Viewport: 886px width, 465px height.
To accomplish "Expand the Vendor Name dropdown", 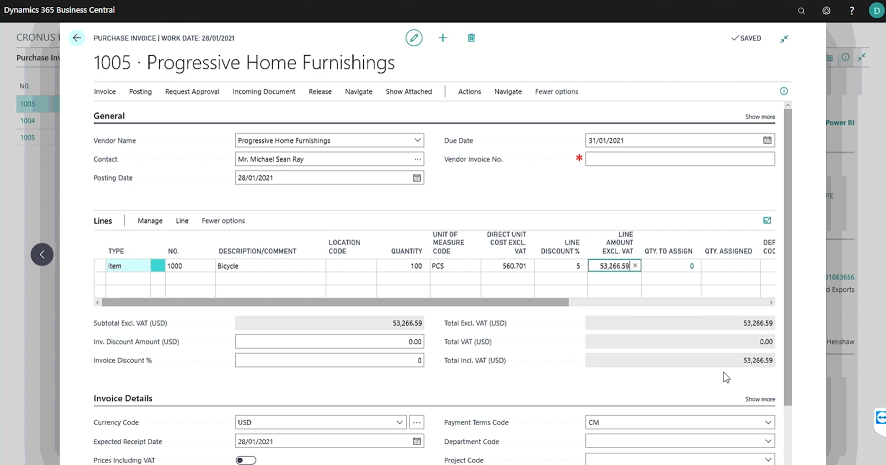I will (417, 140).
